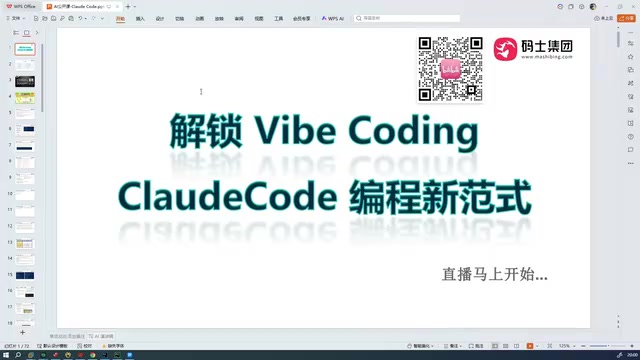Select the 开始 ribbon tab
This screenshot has width=640, height=360.
click(120, 19)
